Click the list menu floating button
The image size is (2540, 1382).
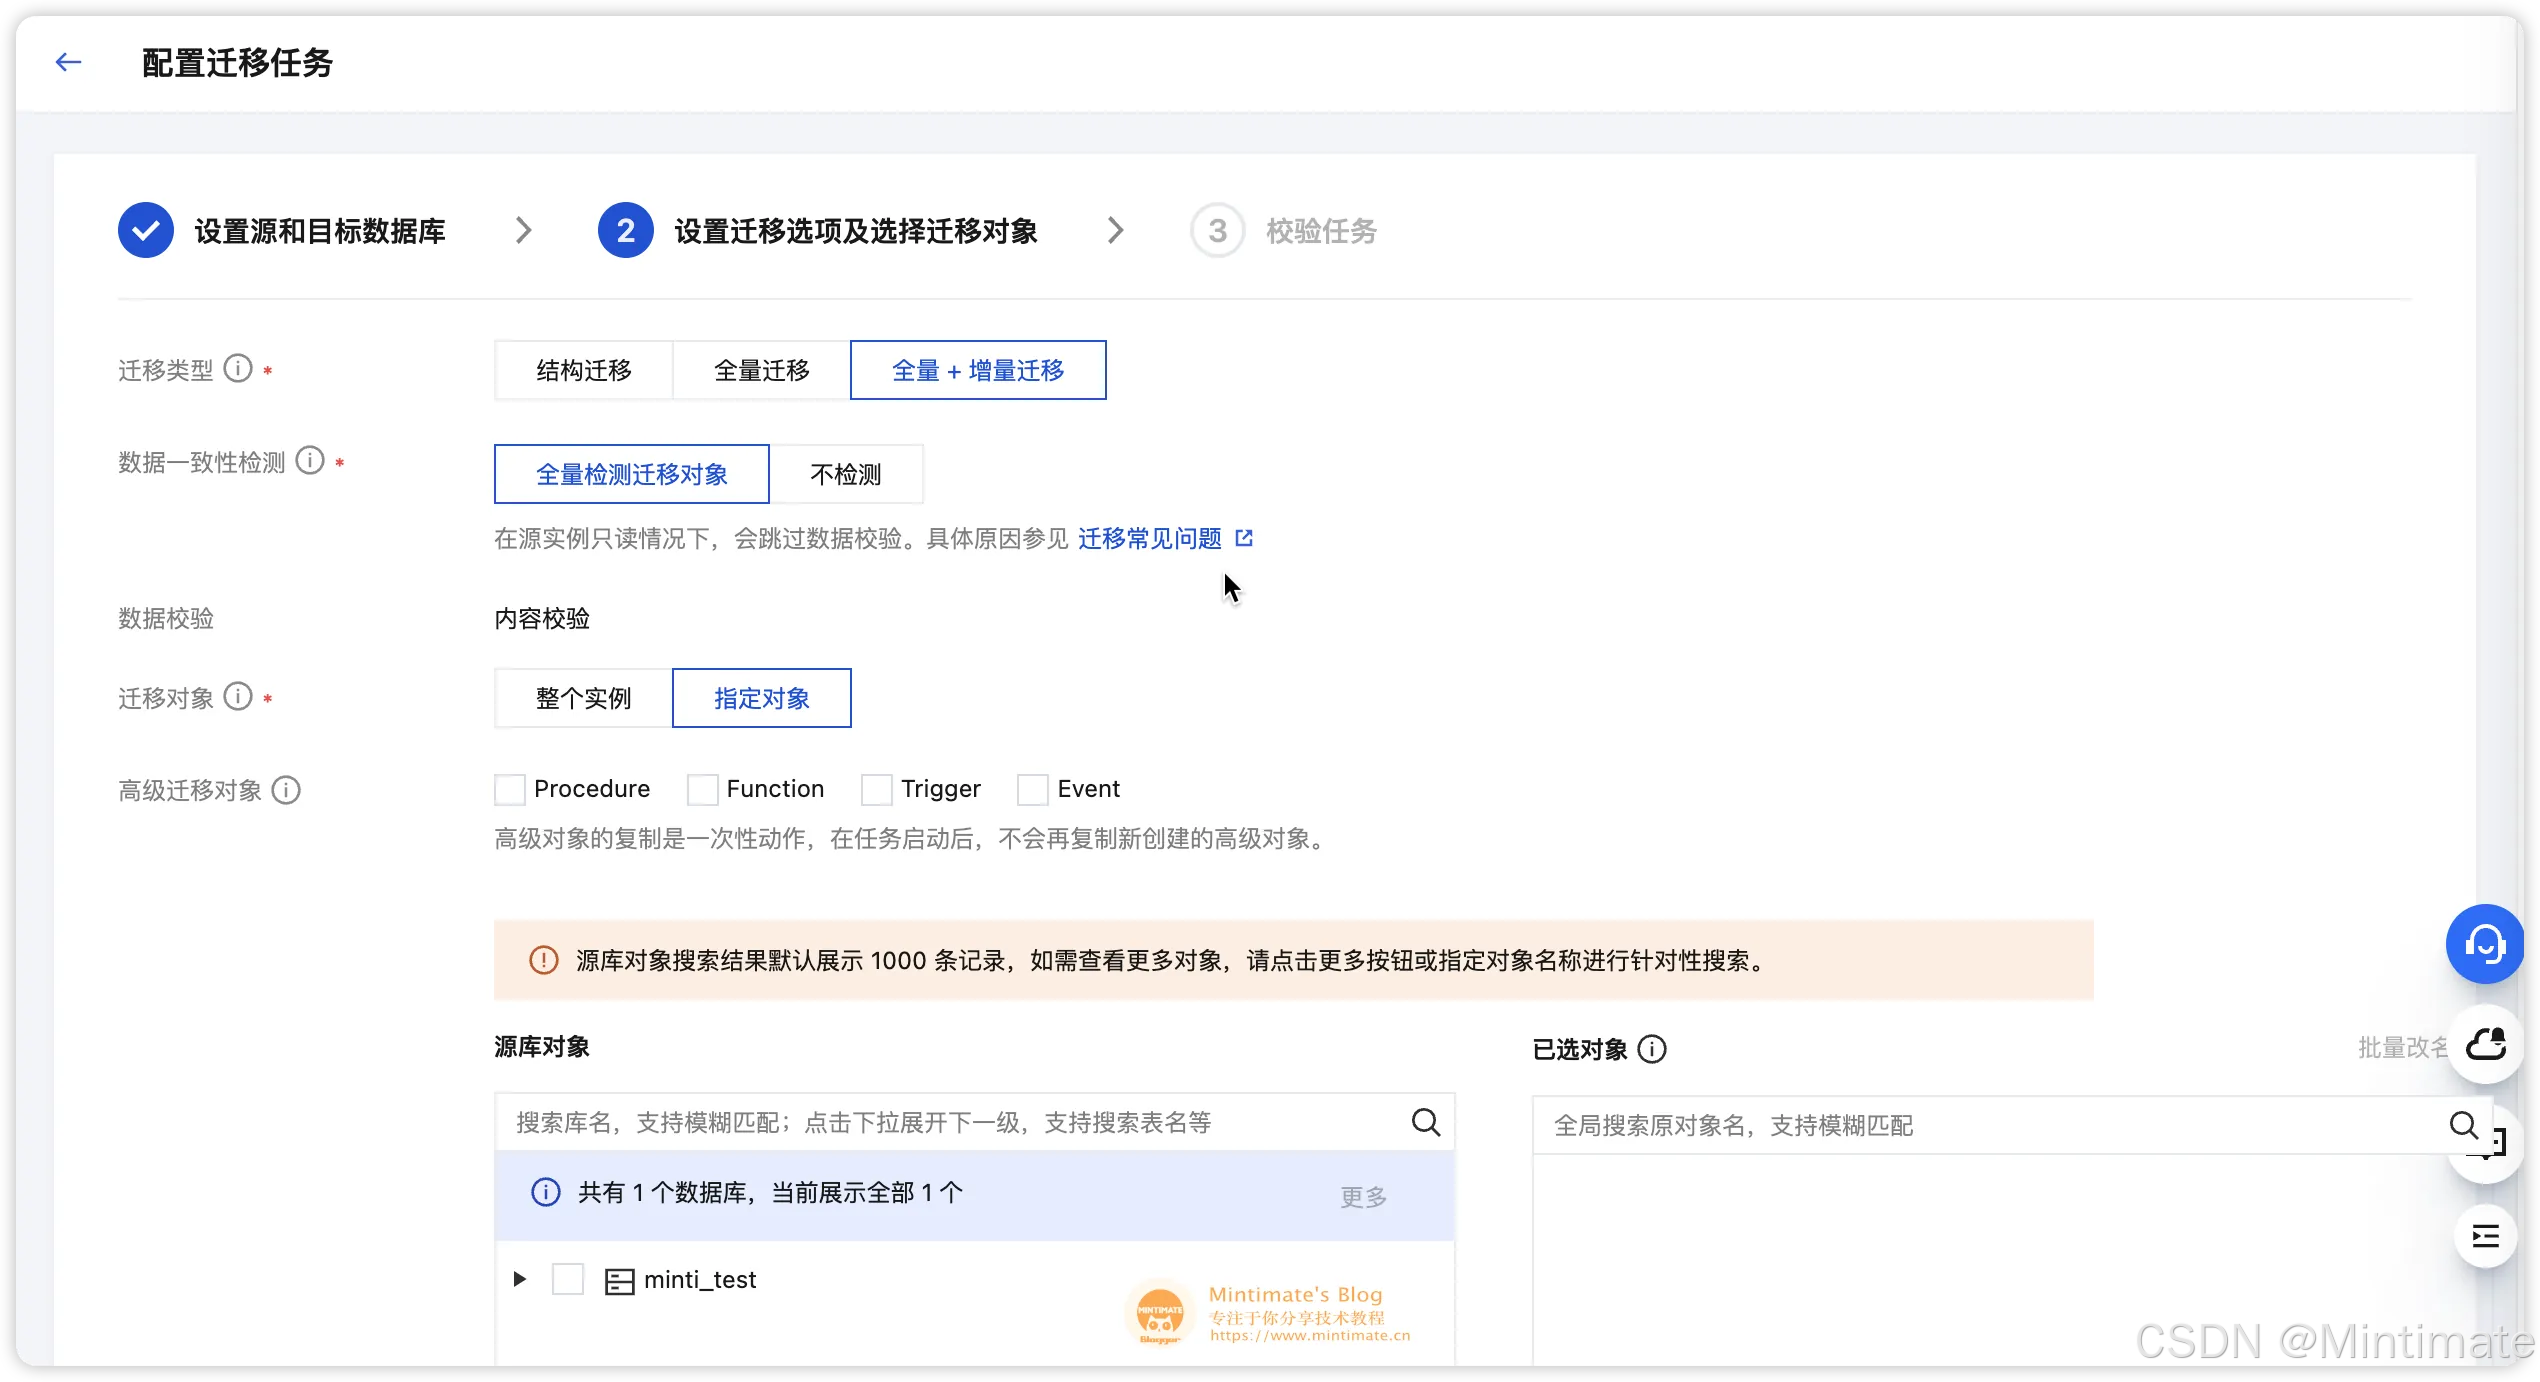pyautogui.click(x=2485, y=1238)
